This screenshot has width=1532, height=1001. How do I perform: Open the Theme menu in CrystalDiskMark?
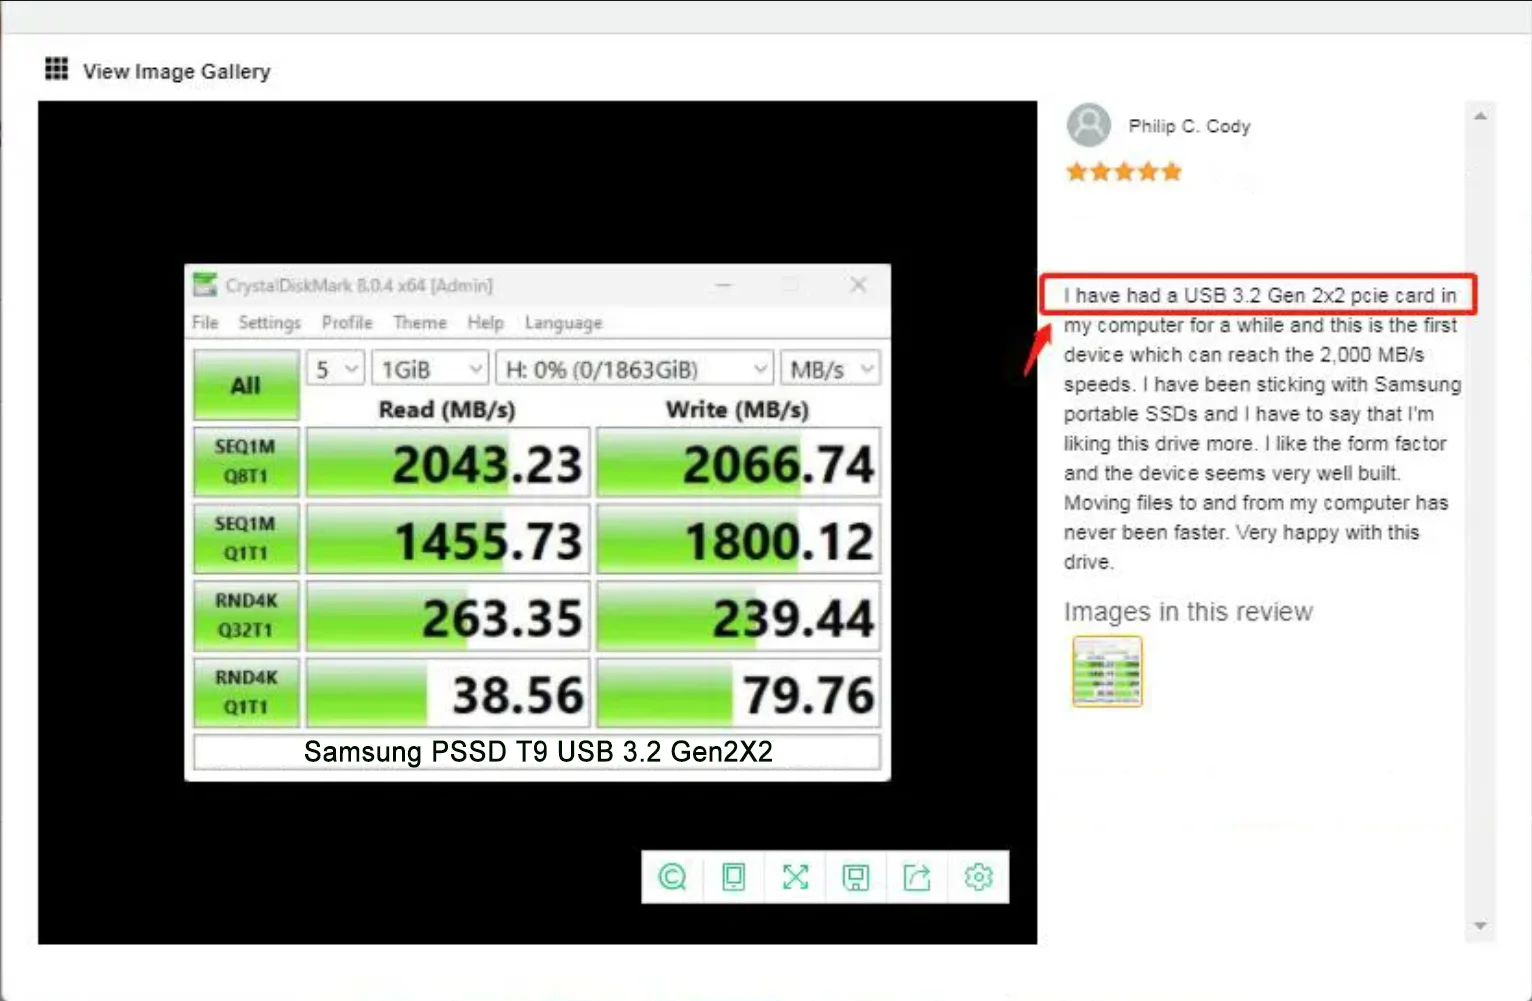point(420,323)
